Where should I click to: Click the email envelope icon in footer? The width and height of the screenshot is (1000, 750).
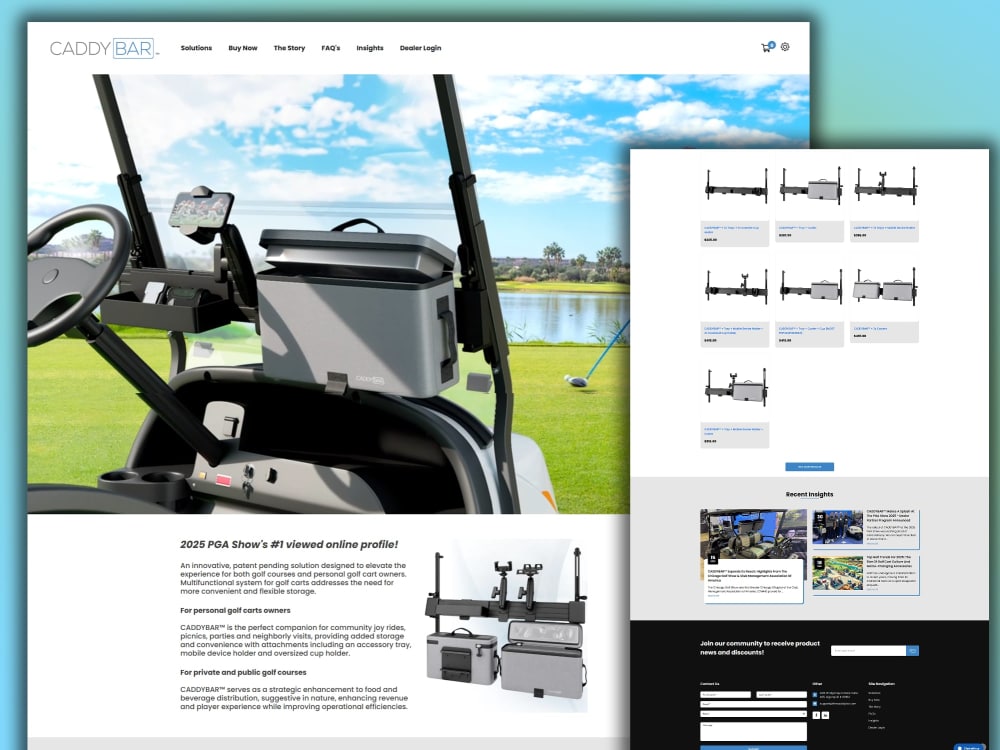point(814,703)
